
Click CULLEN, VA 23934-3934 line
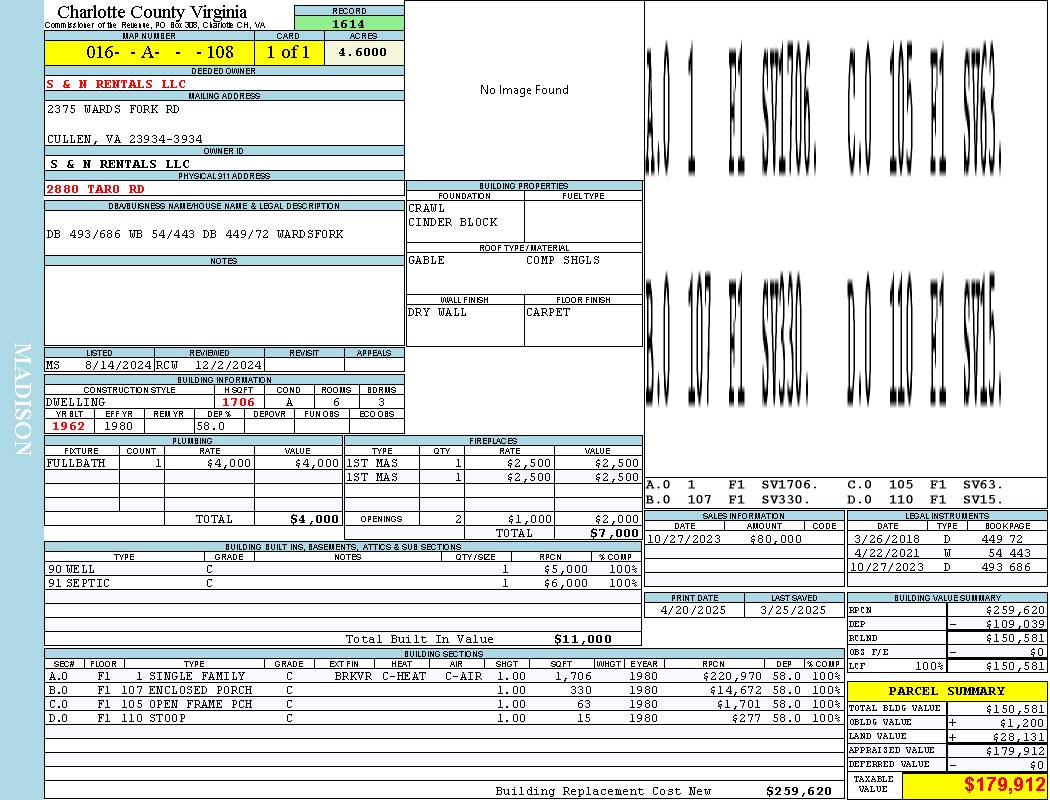125,139
